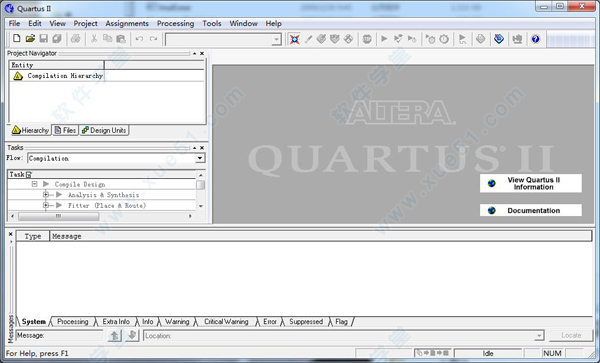Switch to the Processing messages tab
The width and height of the screenshot is (600, 363).
[73, 322]
